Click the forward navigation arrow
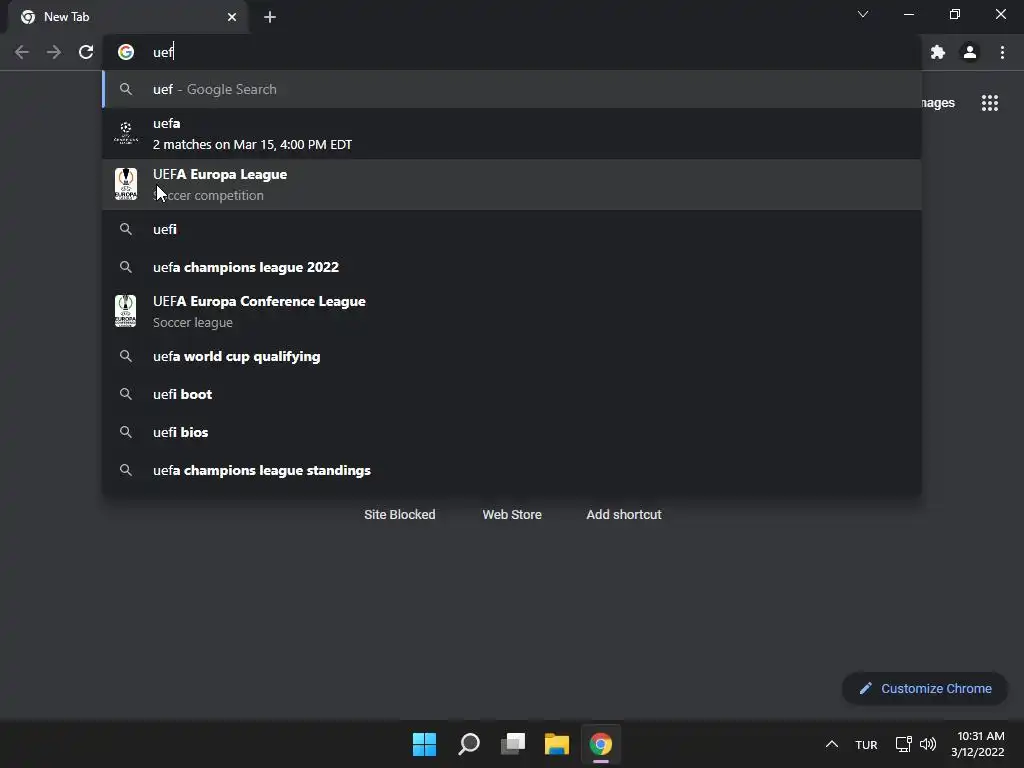The image size is (1024, 768). pyautogui.click(x=54, y=52)
